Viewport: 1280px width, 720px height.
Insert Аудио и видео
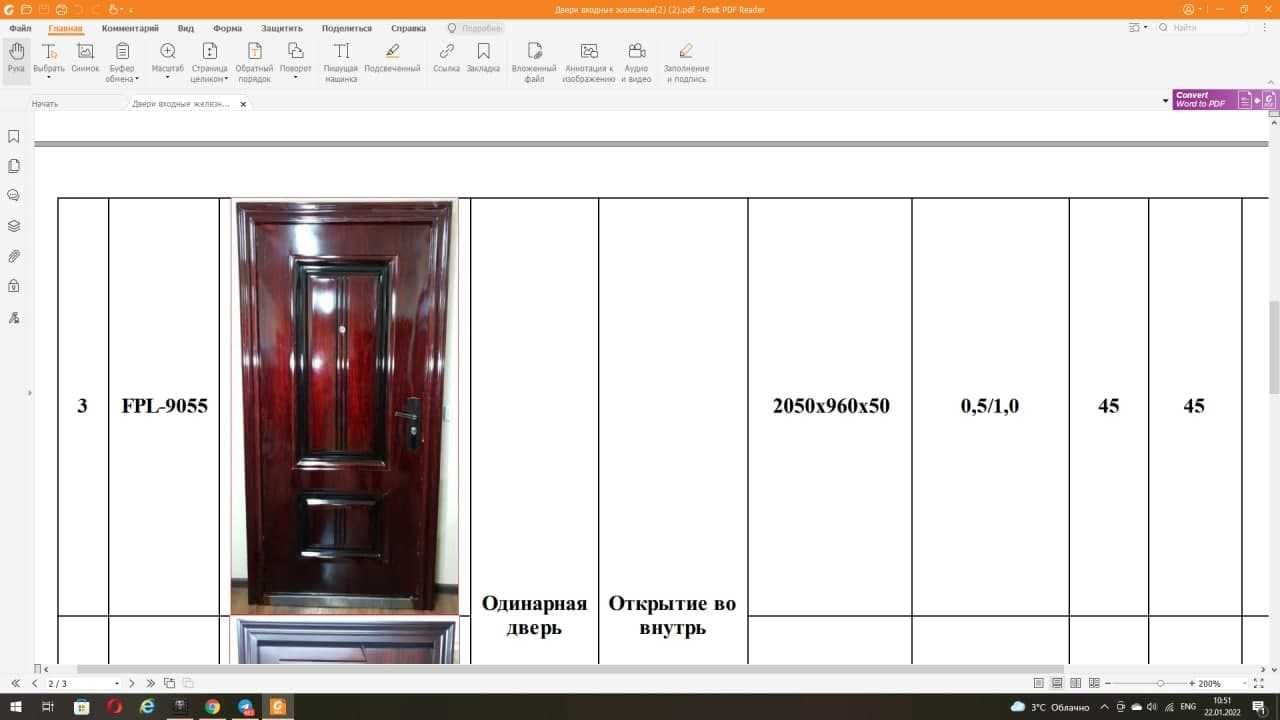[636, 62]
